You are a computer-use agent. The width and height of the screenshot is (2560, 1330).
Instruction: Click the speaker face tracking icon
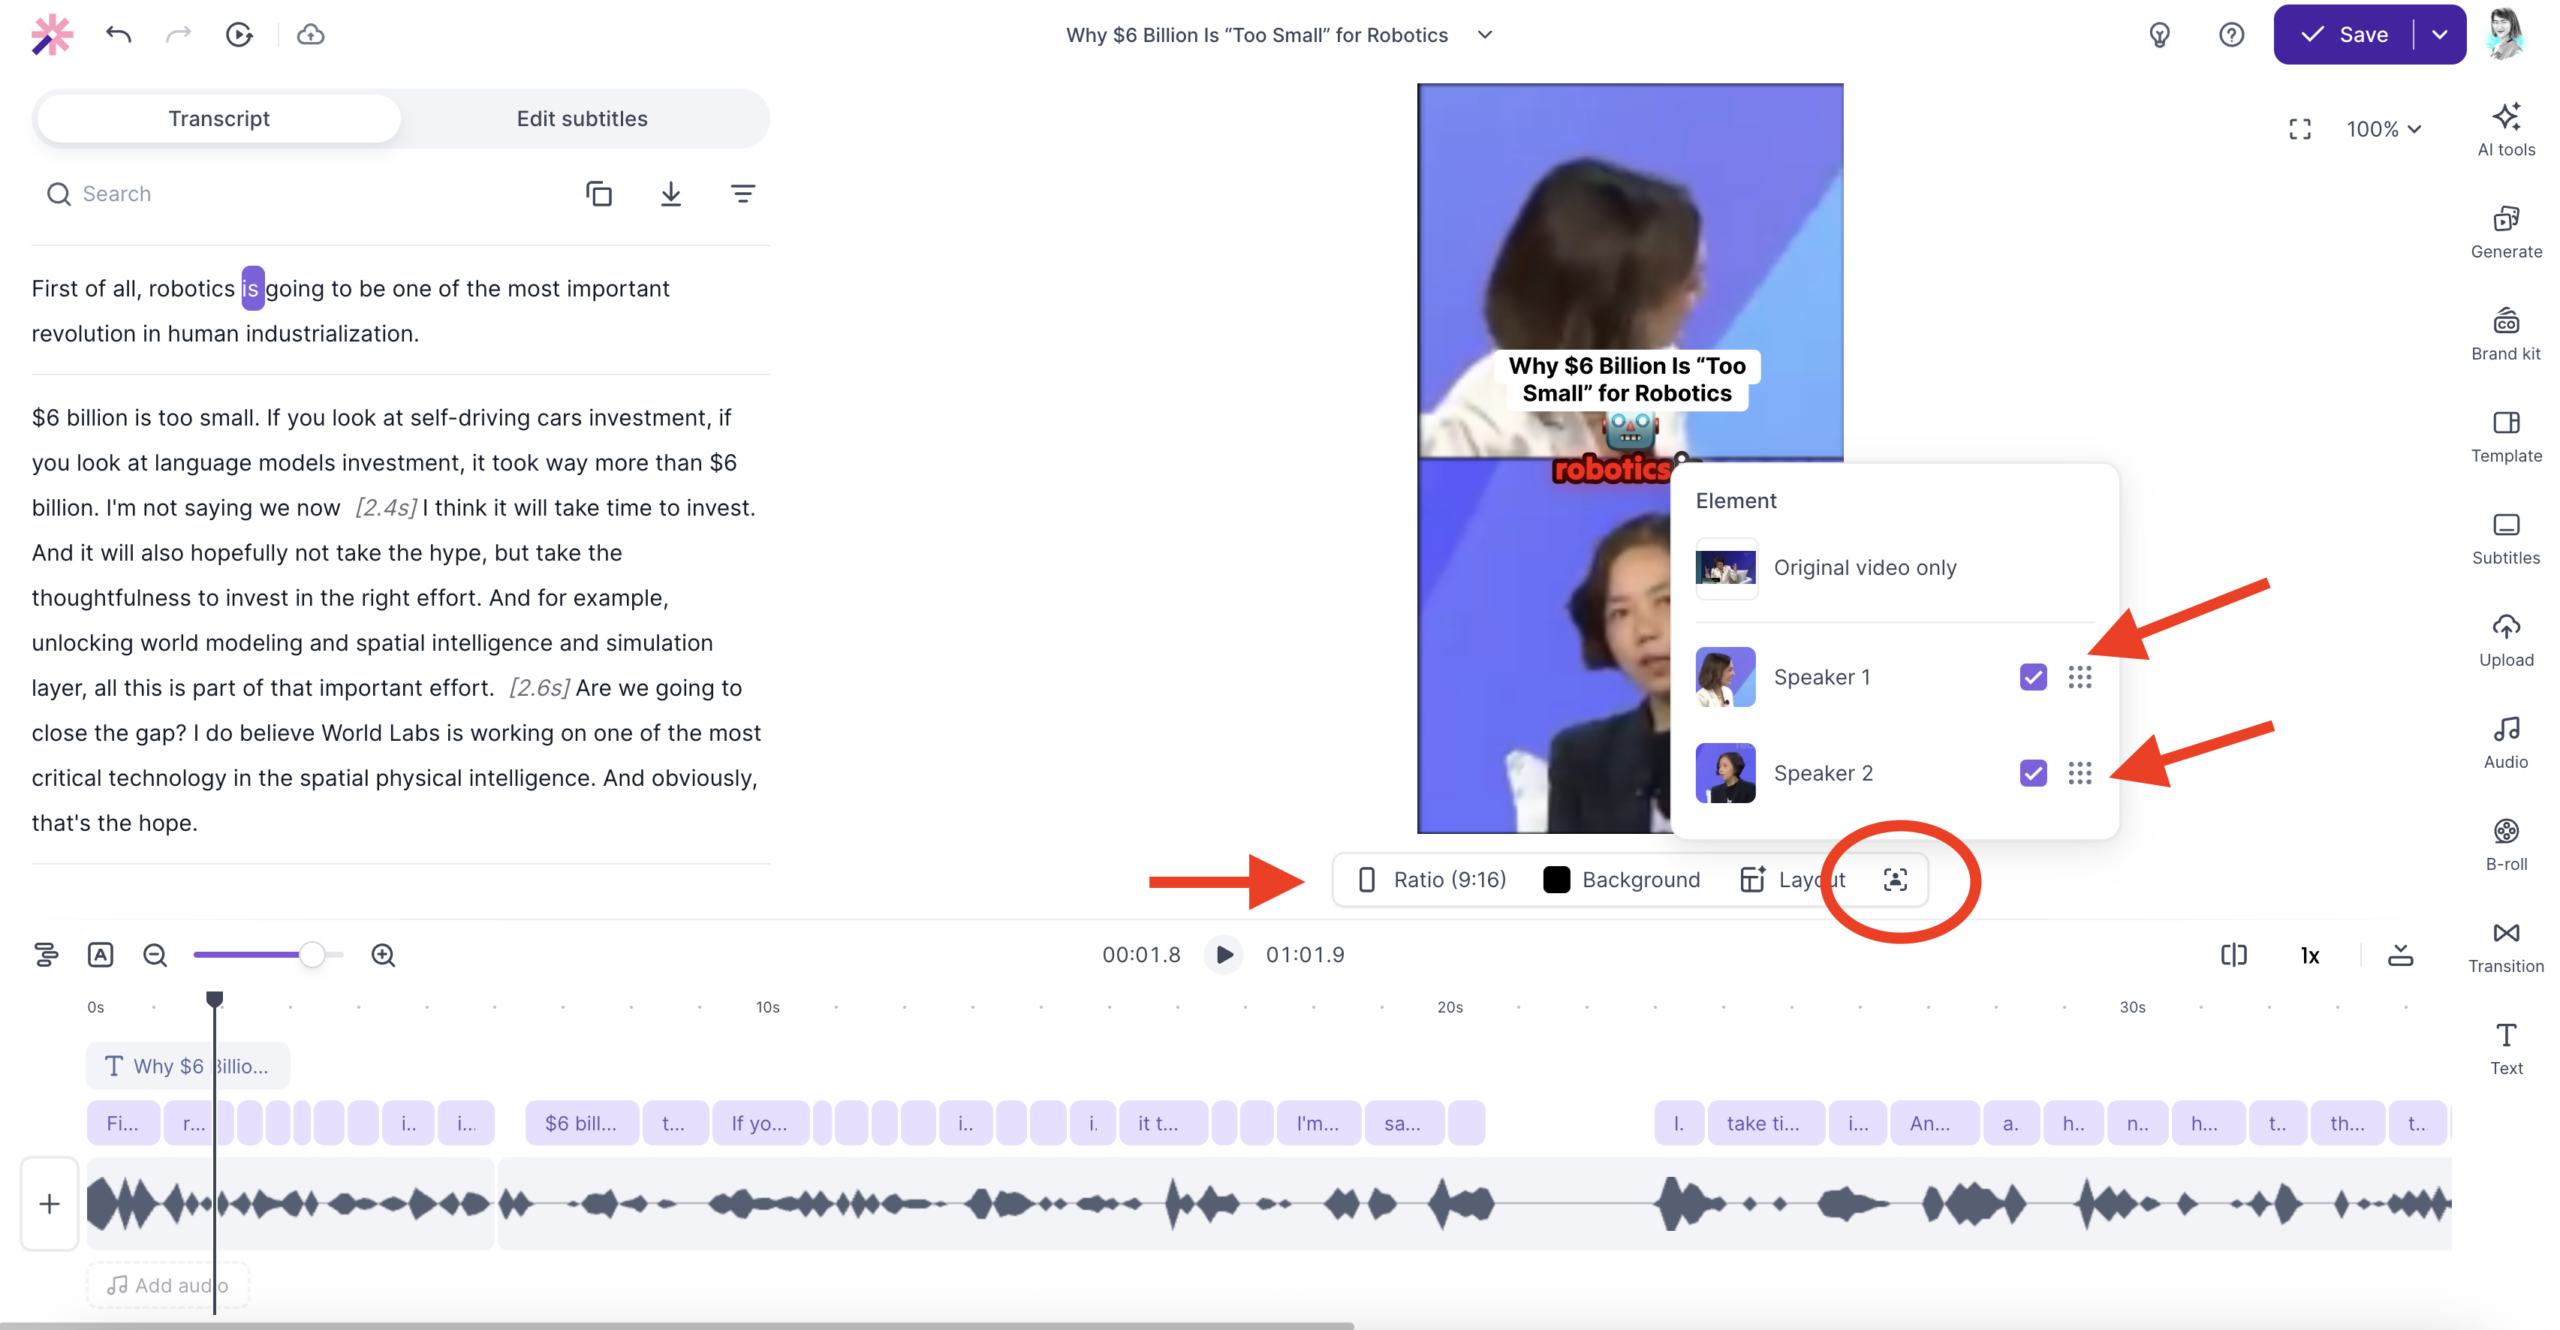point(1894,879)
